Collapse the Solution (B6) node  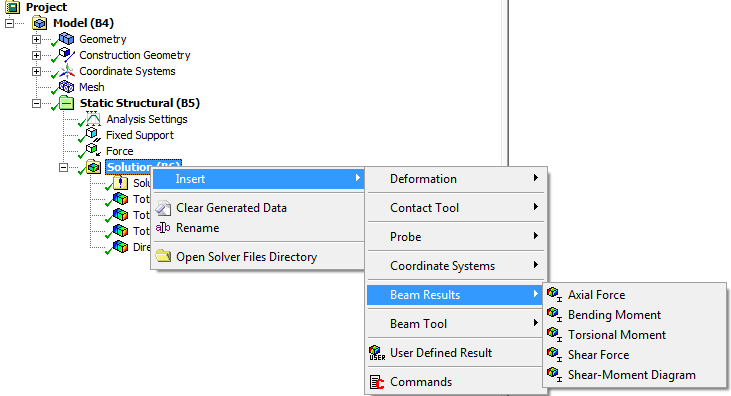pos(63,167)
